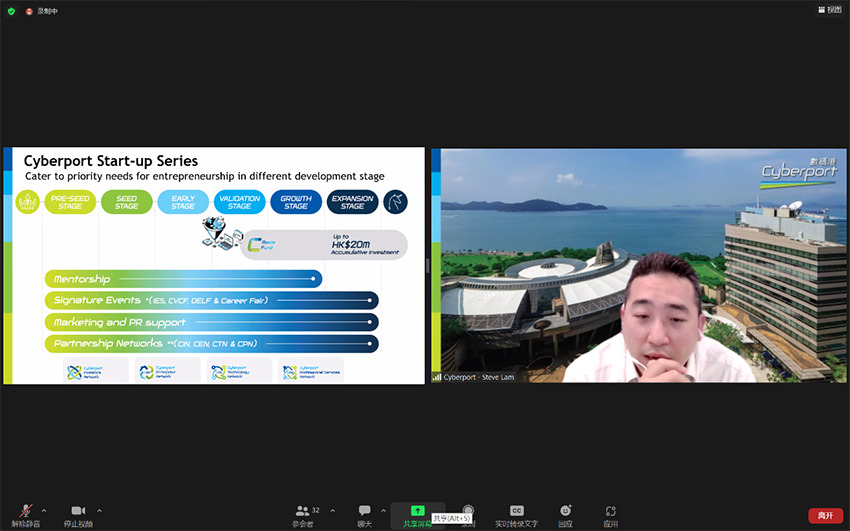Screen dimensions: 850x531
Task: Click the divider handle between slide and video
Action: pos(428,266)
